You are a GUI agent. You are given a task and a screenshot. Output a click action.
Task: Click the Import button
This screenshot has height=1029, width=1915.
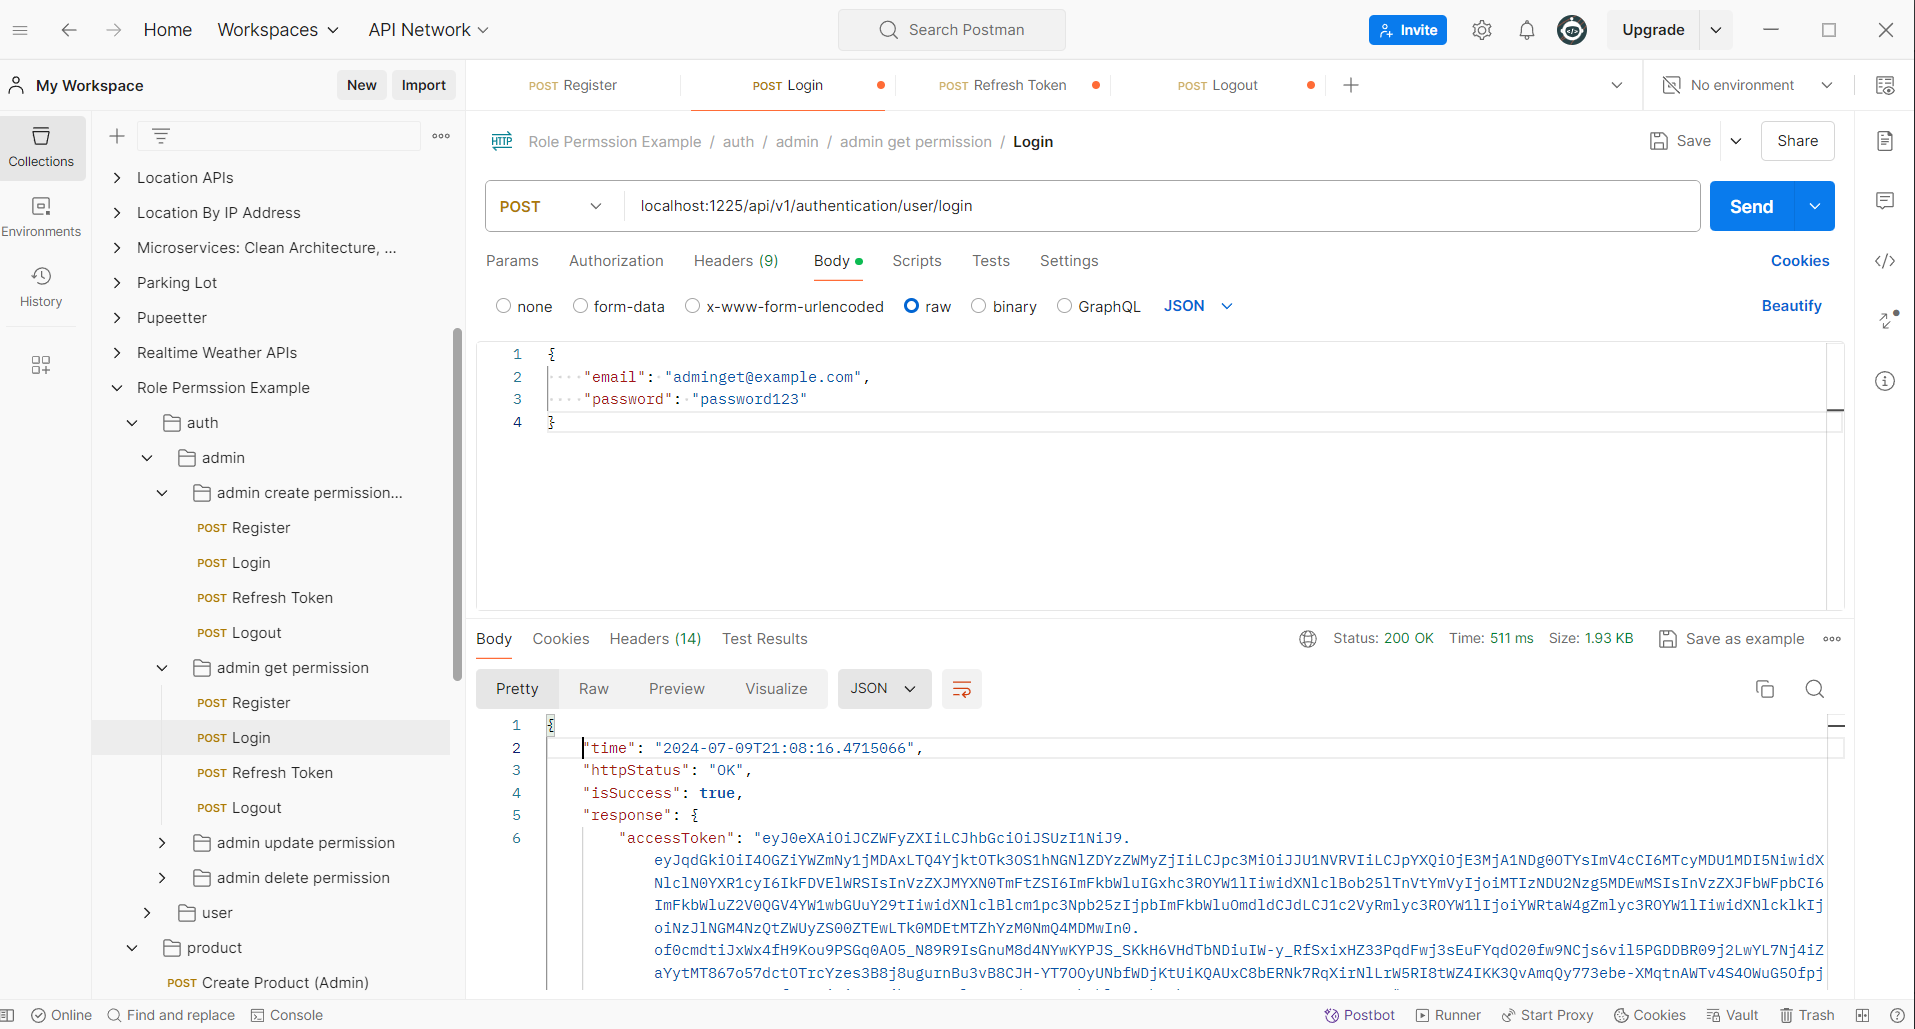pos(424,85)
